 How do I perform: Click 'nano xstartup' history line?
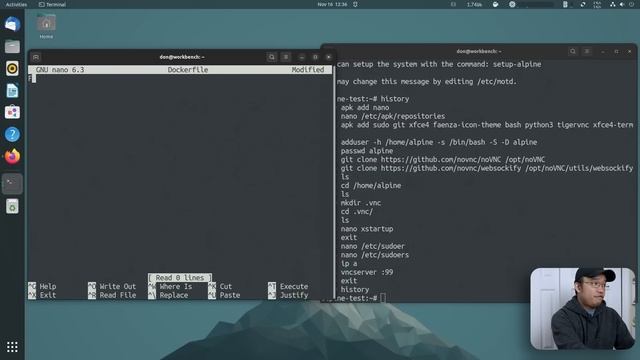pos(367,229)
